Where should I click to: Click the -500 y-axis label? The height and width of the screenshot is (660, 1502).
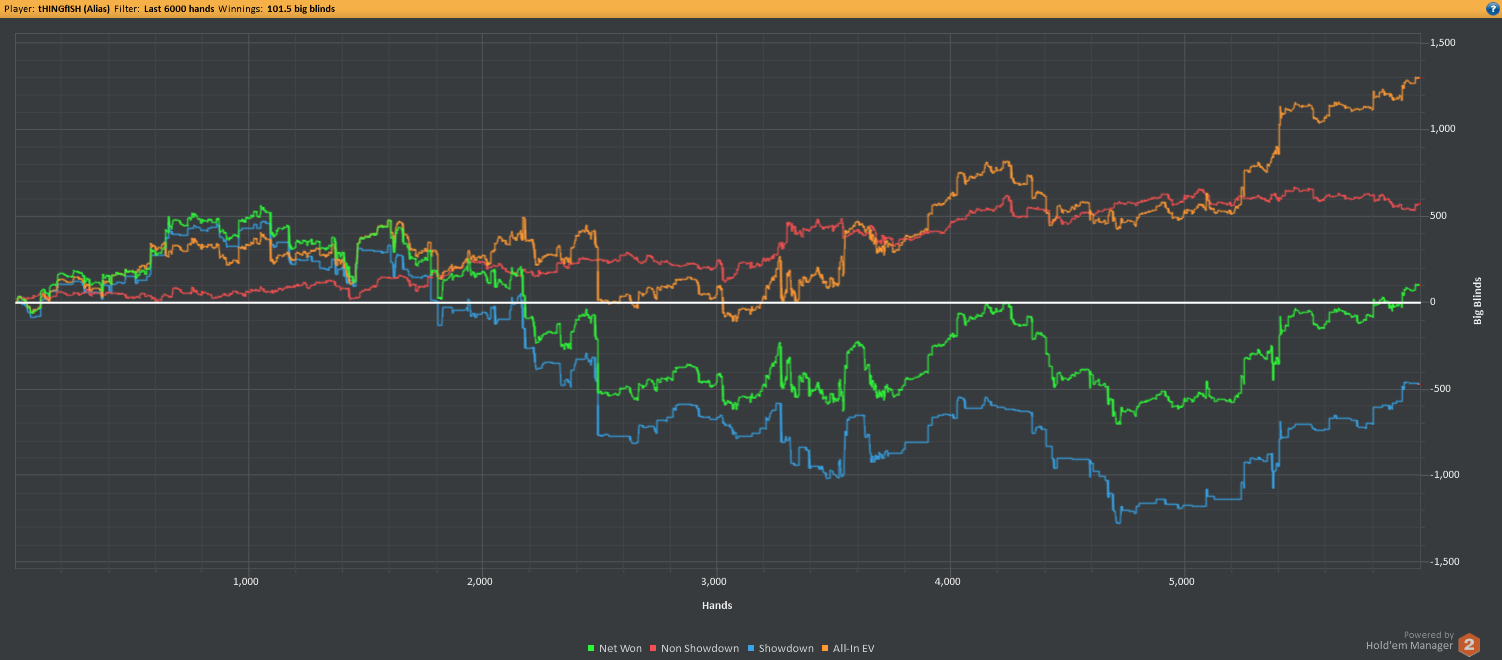[1440, 389]
